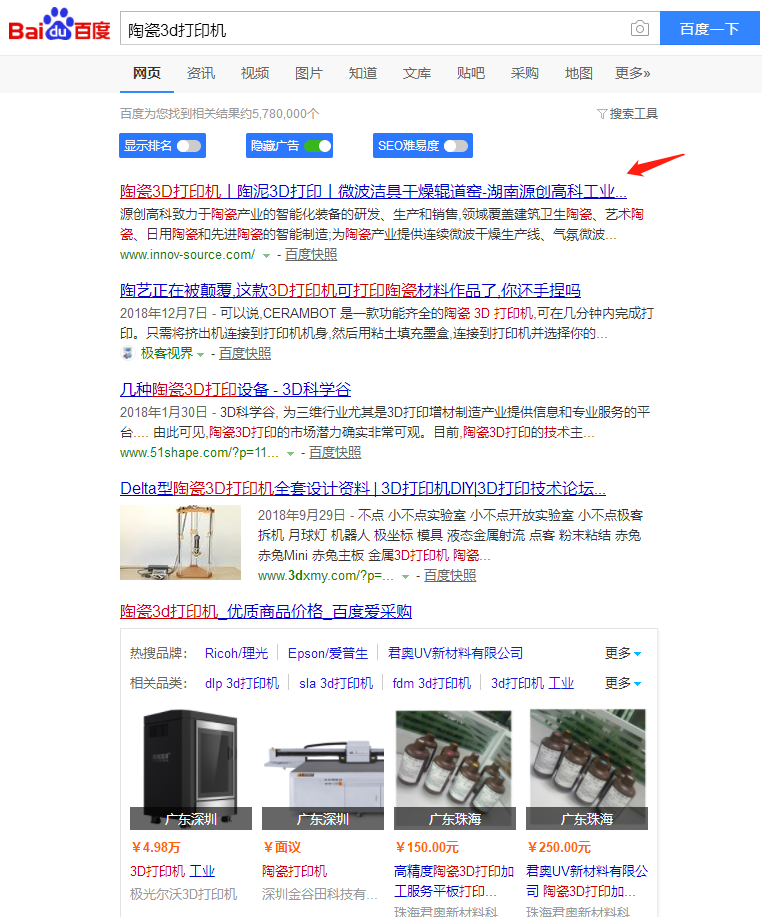Open 3D打印机 工业 product title
Viewport: 762px width, 917px height.
tap(173, 871)
